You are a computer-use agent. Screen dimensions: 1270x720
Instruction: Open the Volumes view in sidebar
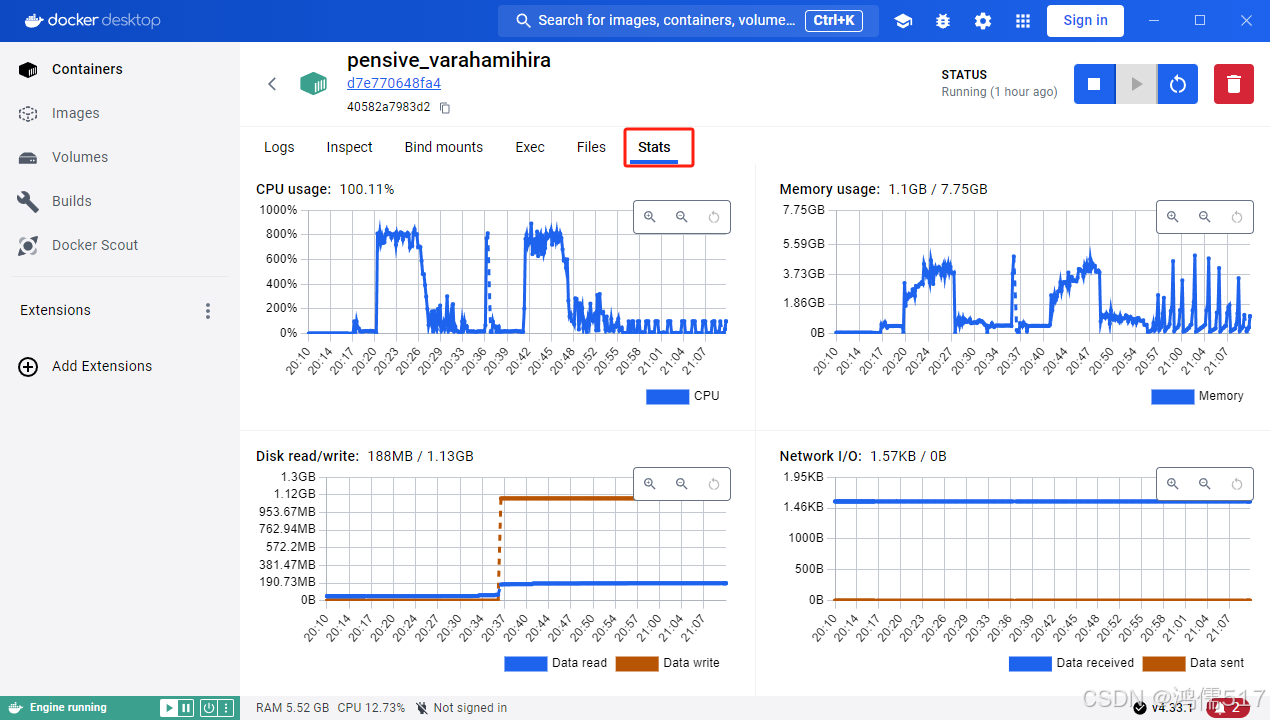pyautogui.click(x=120, y=157)
